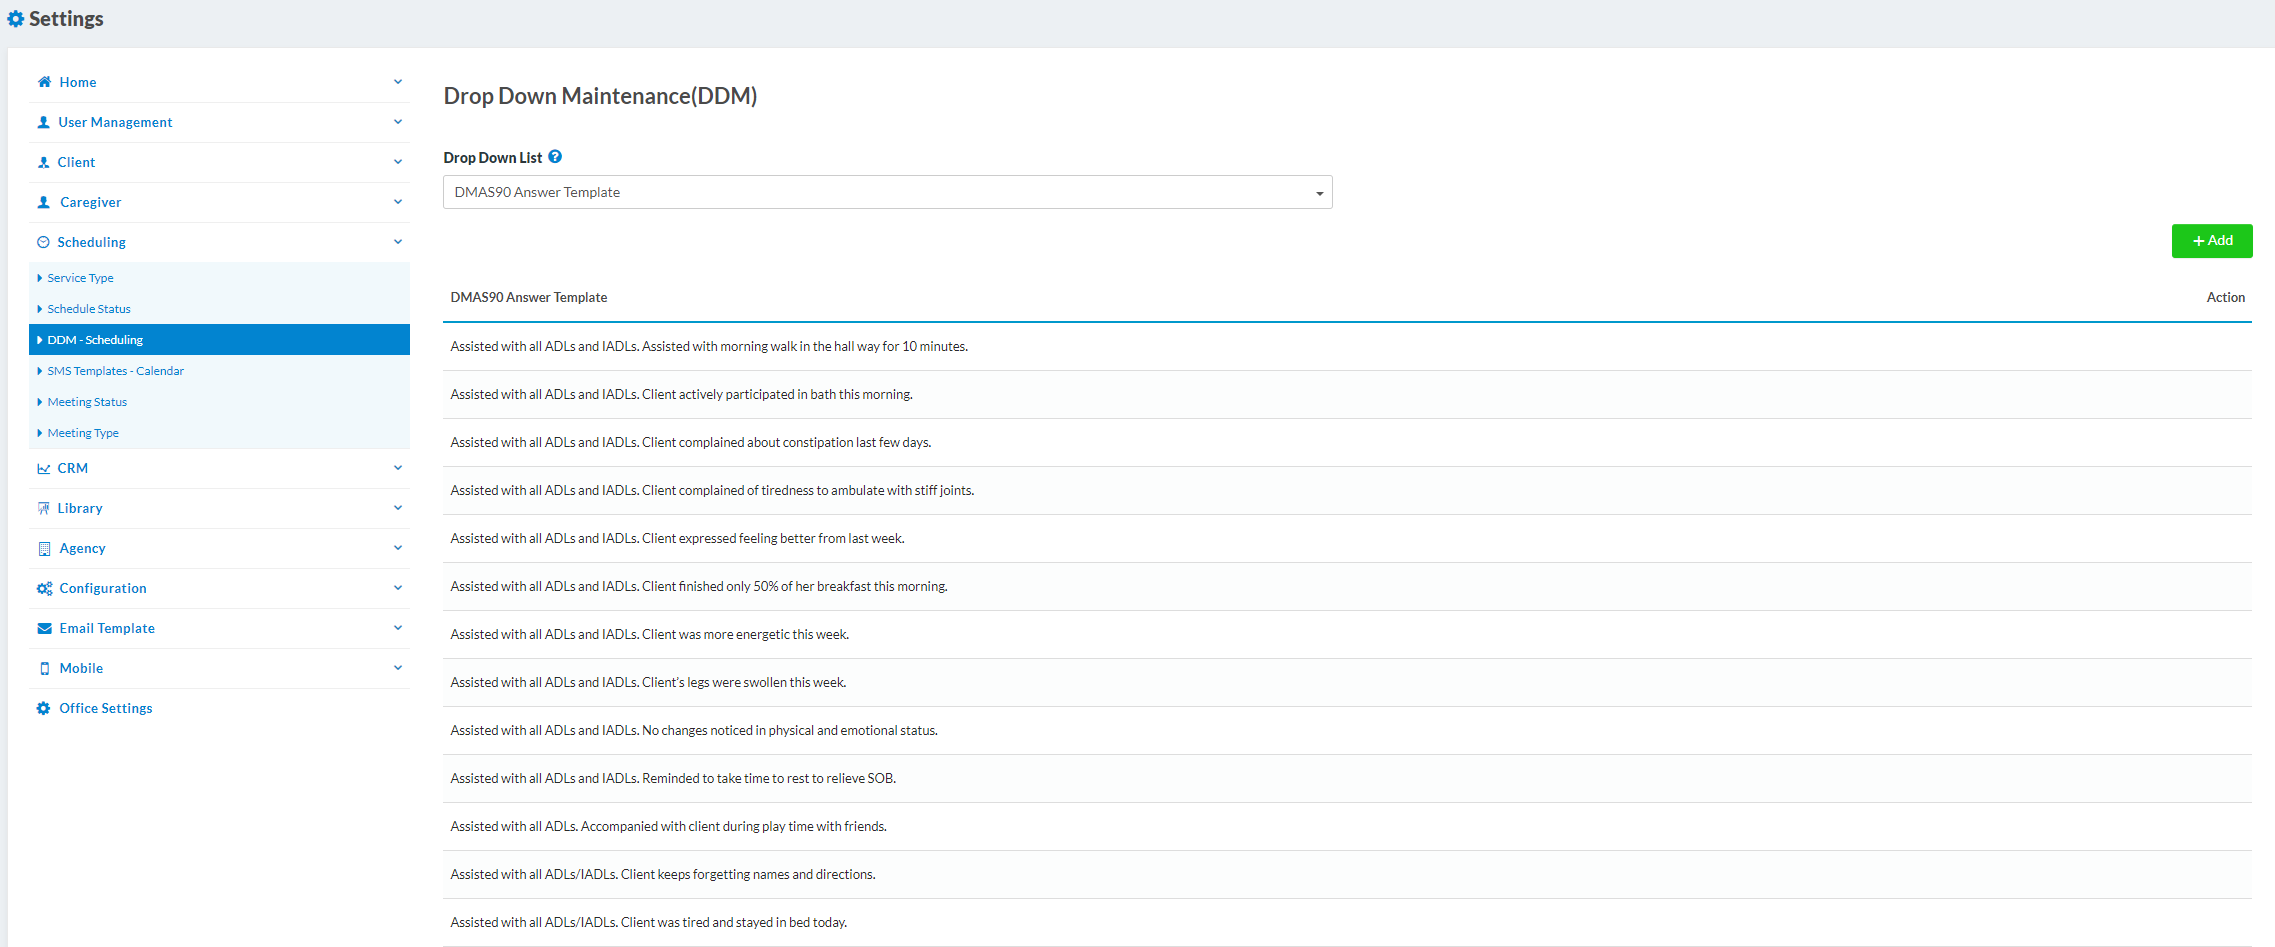Expand the Library section chevron
The image size is (2275, 947).
pyautogui.click(x=398, y=508)
